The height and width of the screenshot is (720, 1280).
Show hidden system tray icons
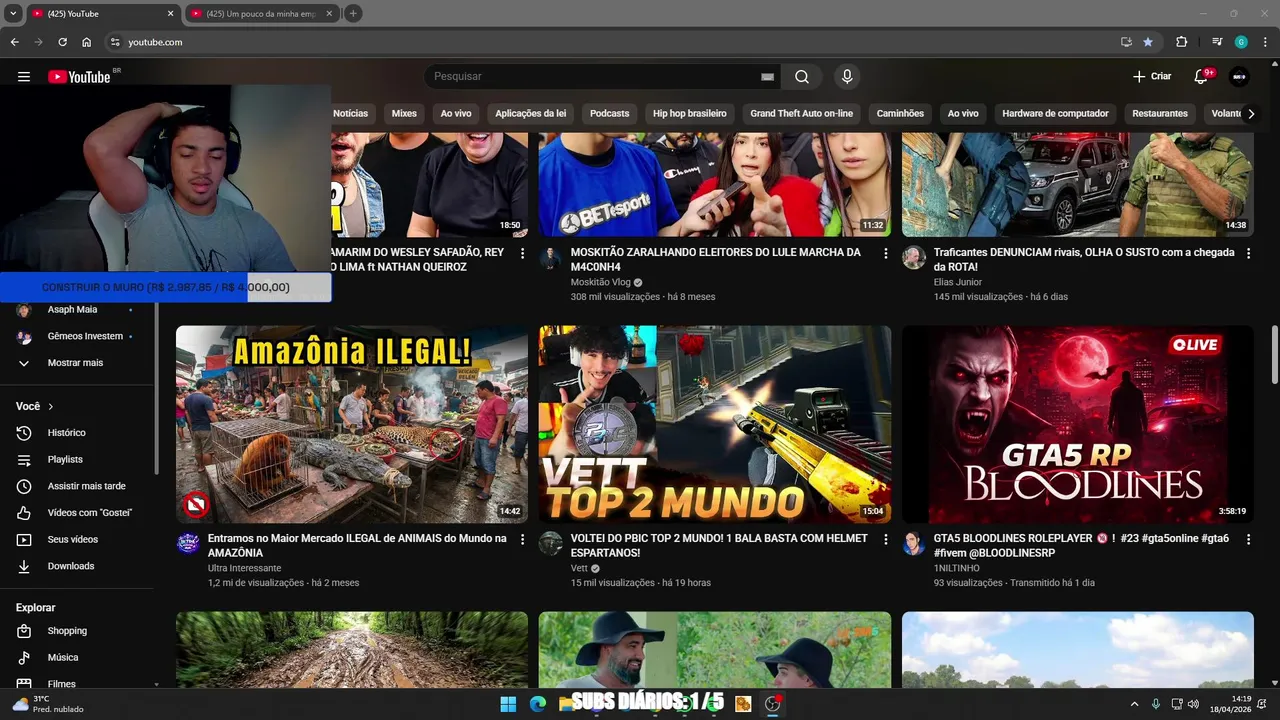click(1134, 704)
